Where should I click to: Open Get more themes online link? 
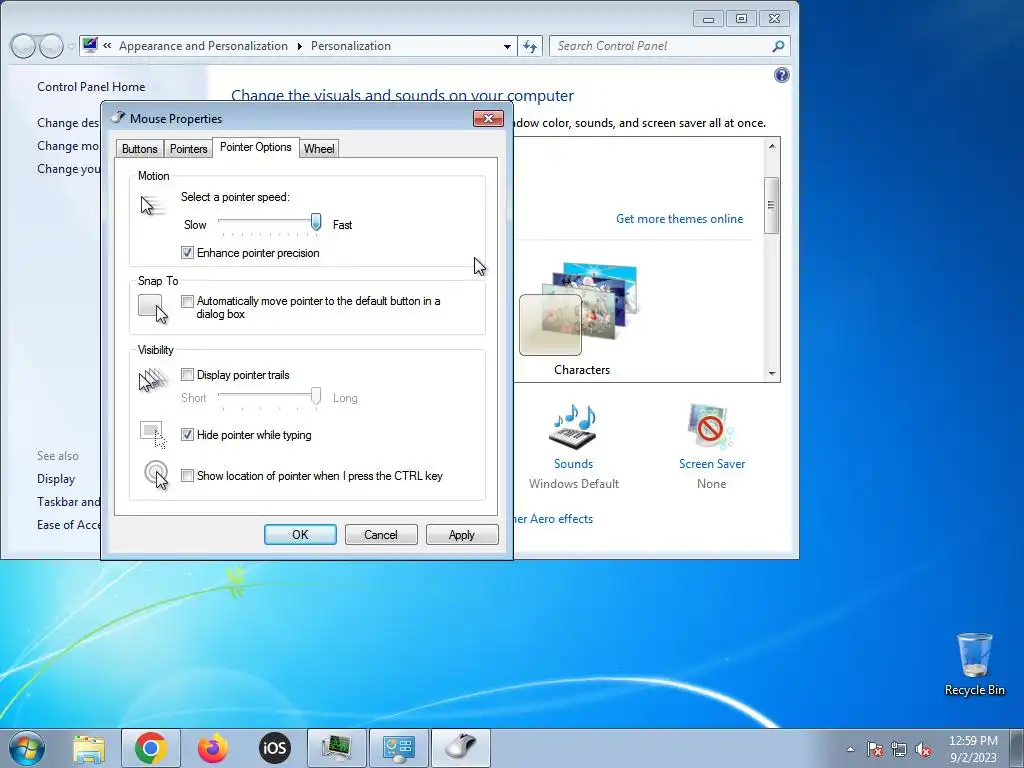click(x=679, y=219)
